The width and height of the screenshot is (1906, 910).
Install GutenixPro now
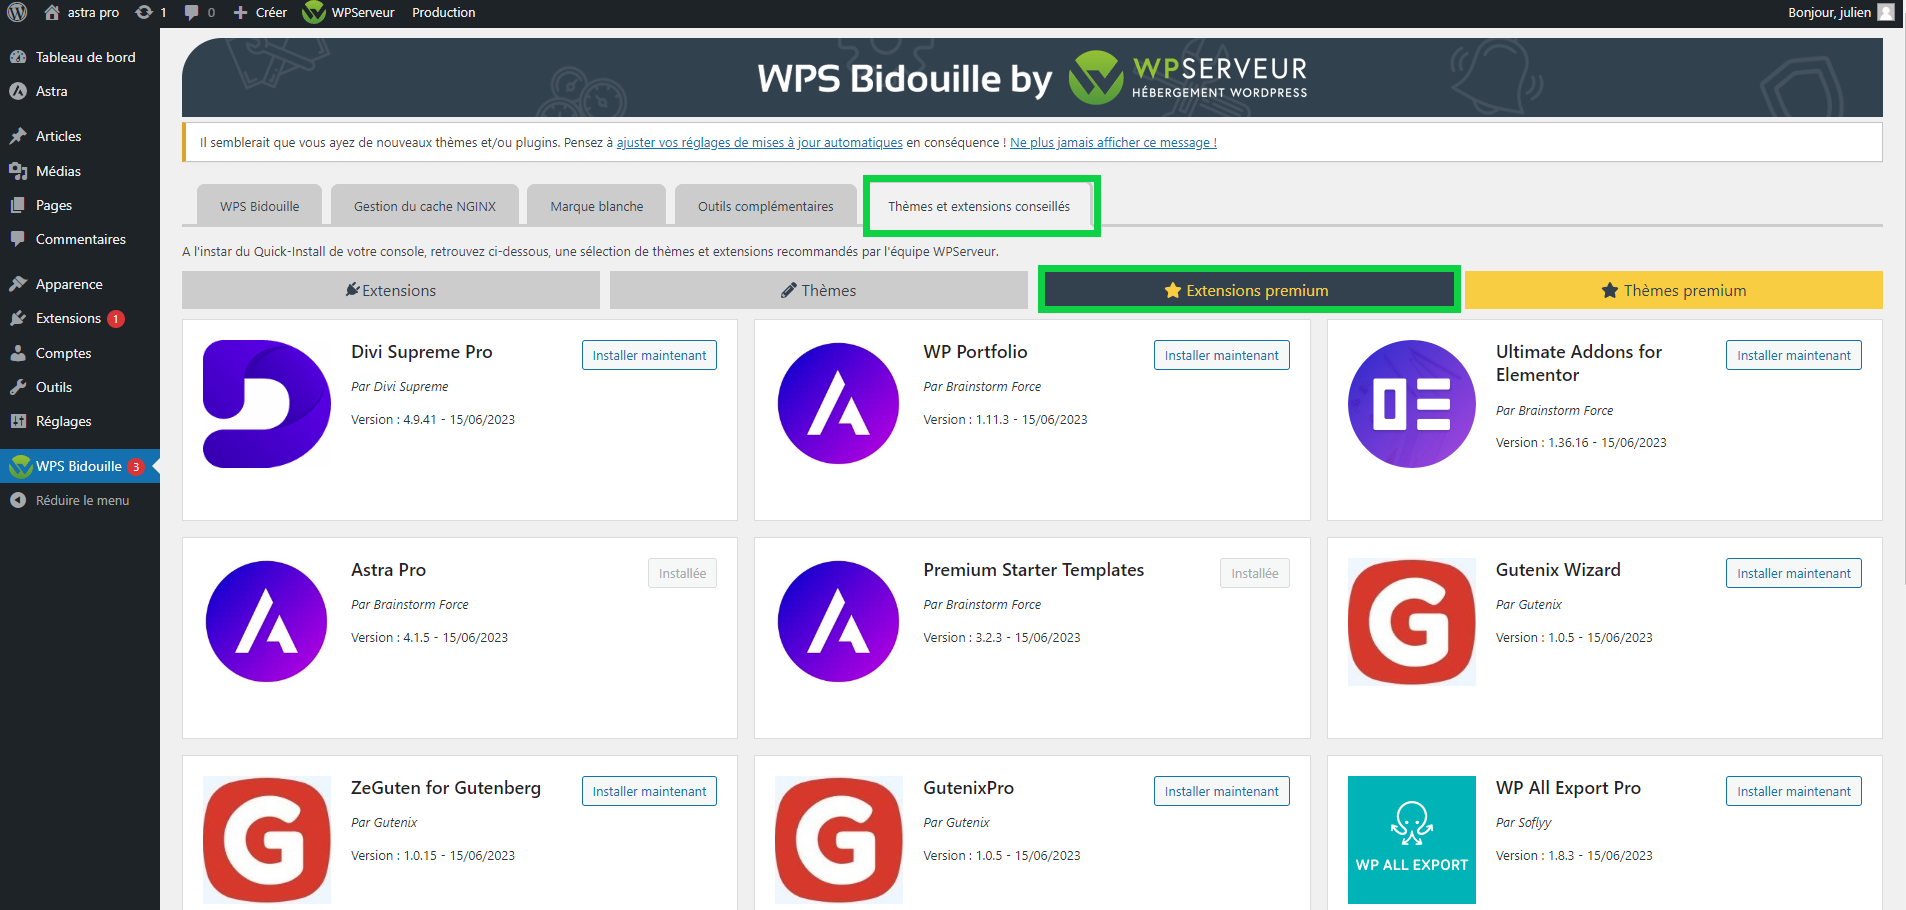(x=1221, y=791)
